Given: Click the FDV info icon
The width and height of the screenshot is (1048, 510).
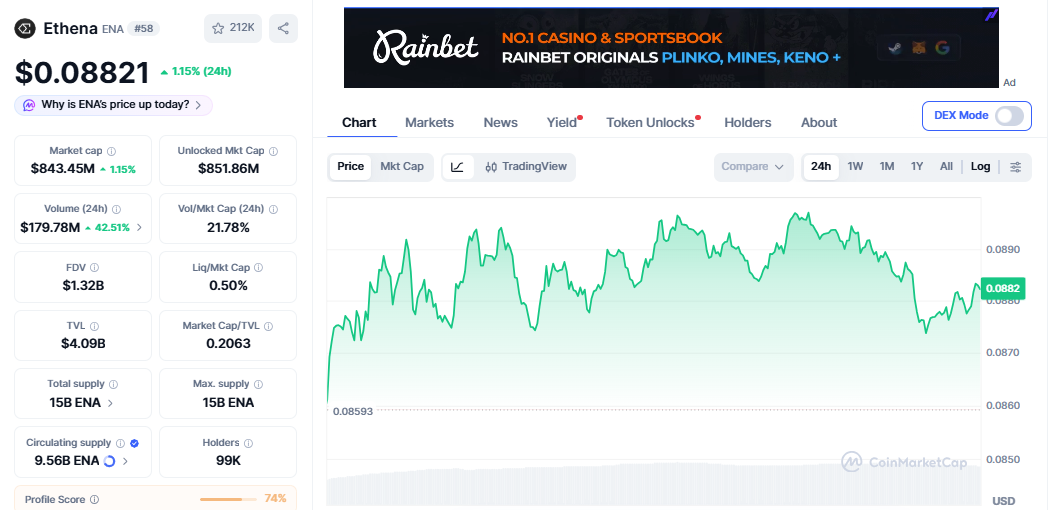Looking at the screenshot, I should pyautogui.click(x=94, y=267).
